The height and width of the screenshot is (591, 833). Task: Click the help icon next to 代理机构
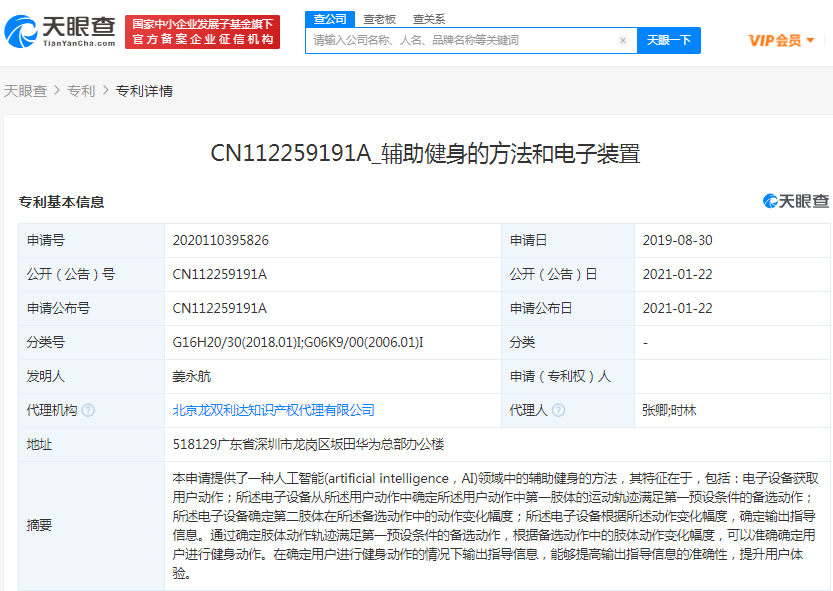pos(88,410)
